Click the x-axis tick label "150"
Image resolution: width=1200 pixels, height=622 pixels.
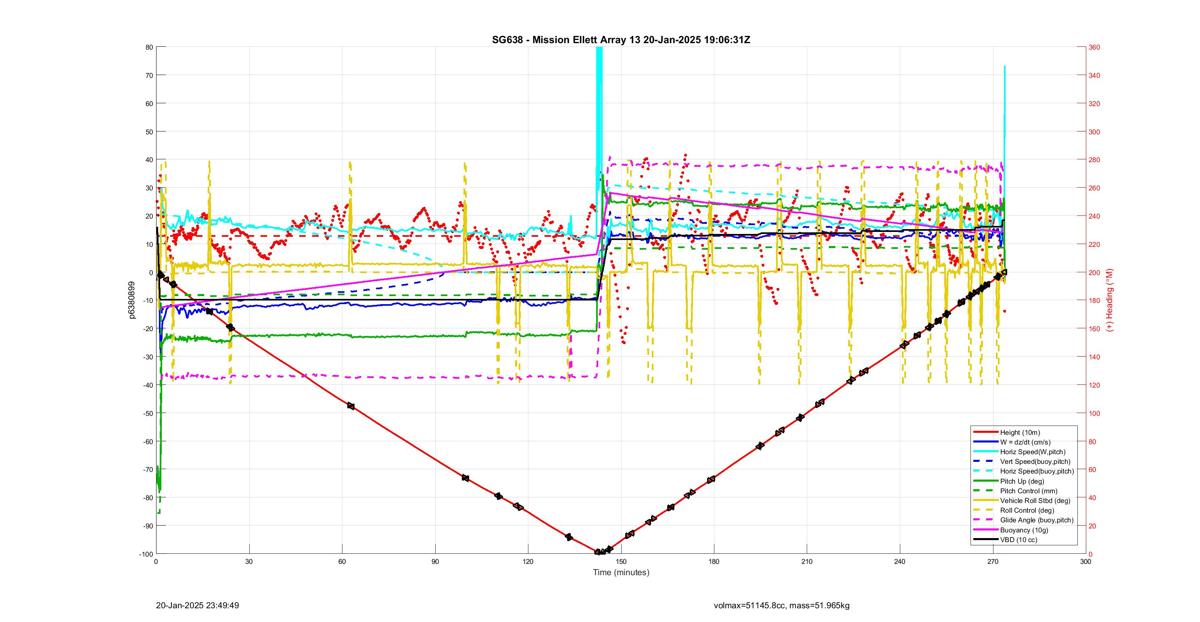[621, 562]
